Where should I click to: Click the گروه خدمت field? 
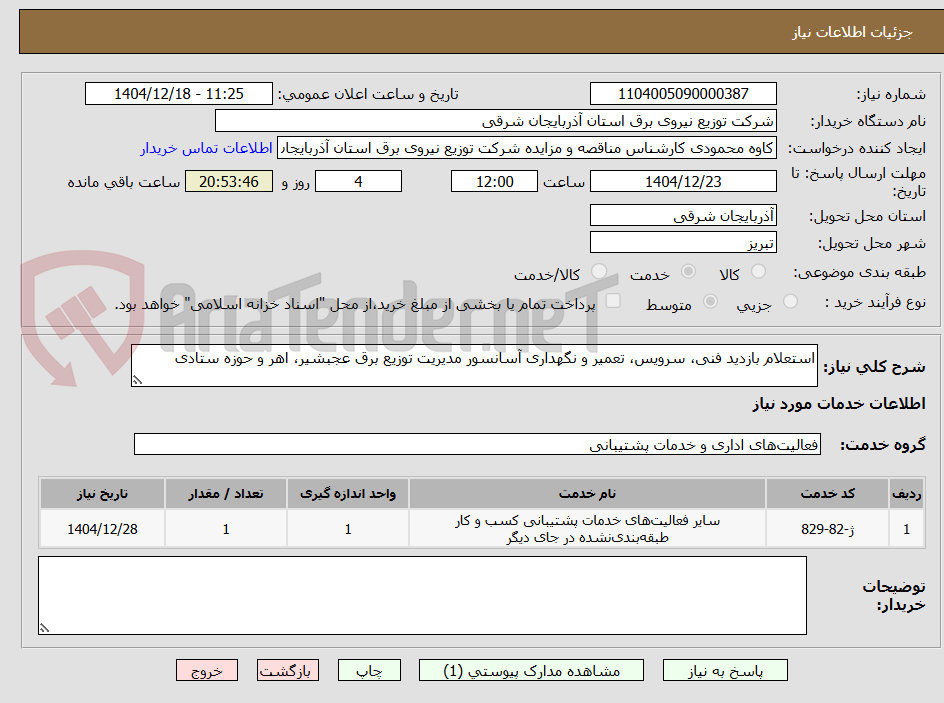point(477,444)
